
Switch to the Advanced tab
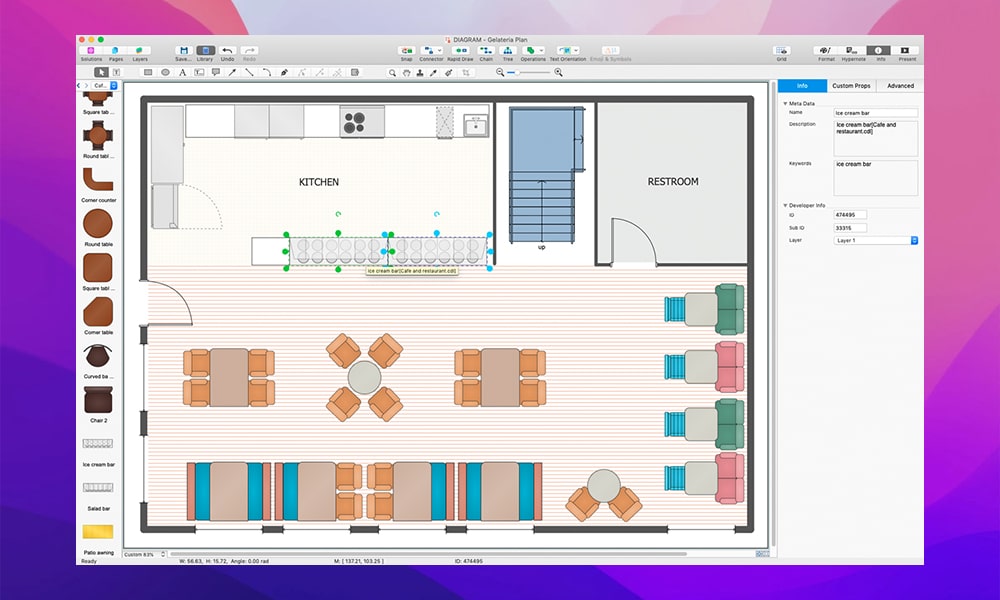pos(900,86)
